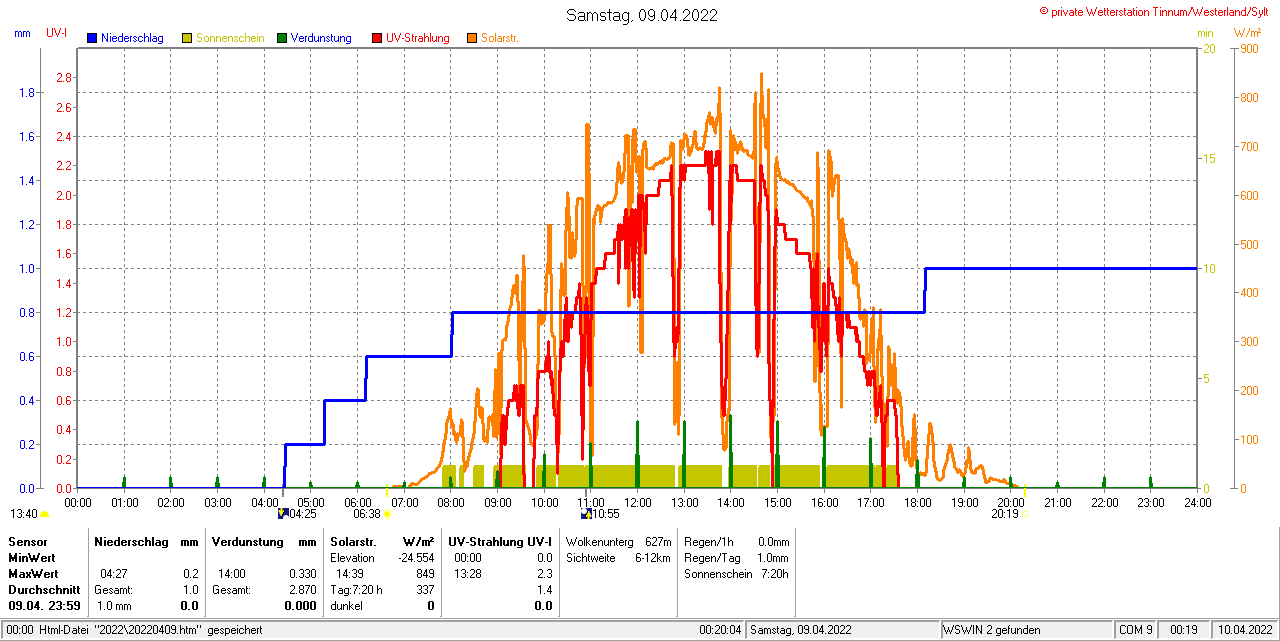1280x641 pixels.
Task: Click the Sensor header in data table
Action: pyautogui.click(x=27, y=541)
